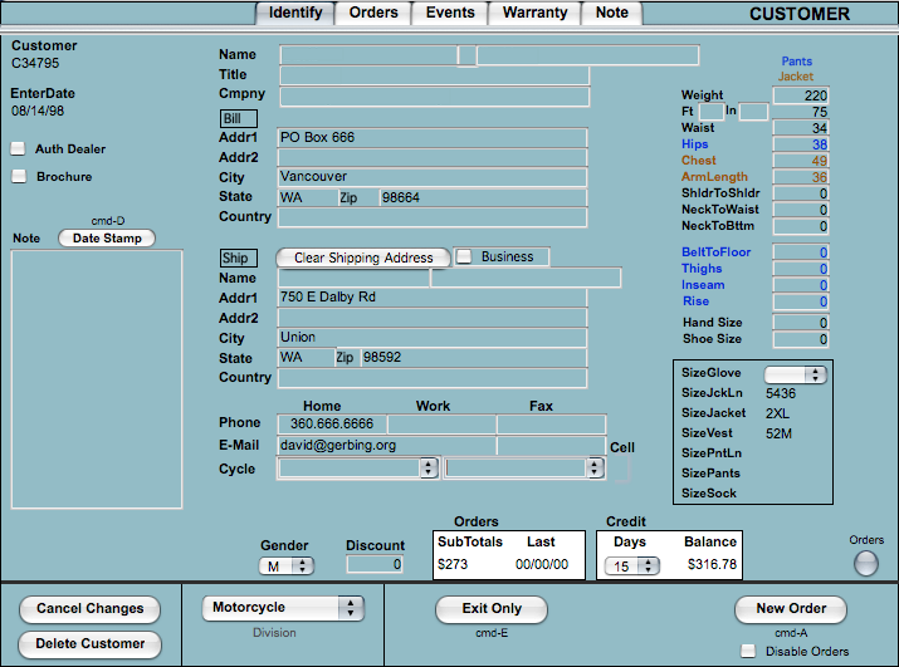
Task: Check the Business shipping checkbox
Action: [x=464, y=257]
